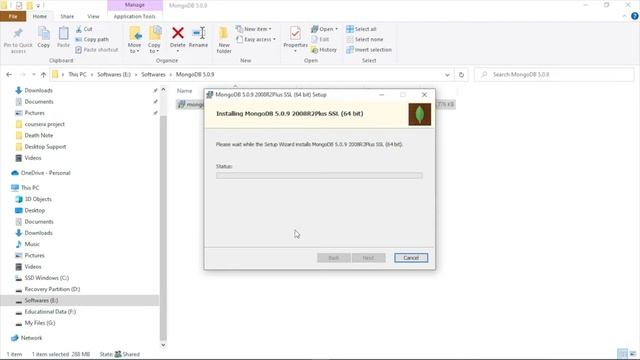Select Cut in Clipboard group
Viewport: 640px width, 360px height.
pyautogui.click(x=84, y=29)
